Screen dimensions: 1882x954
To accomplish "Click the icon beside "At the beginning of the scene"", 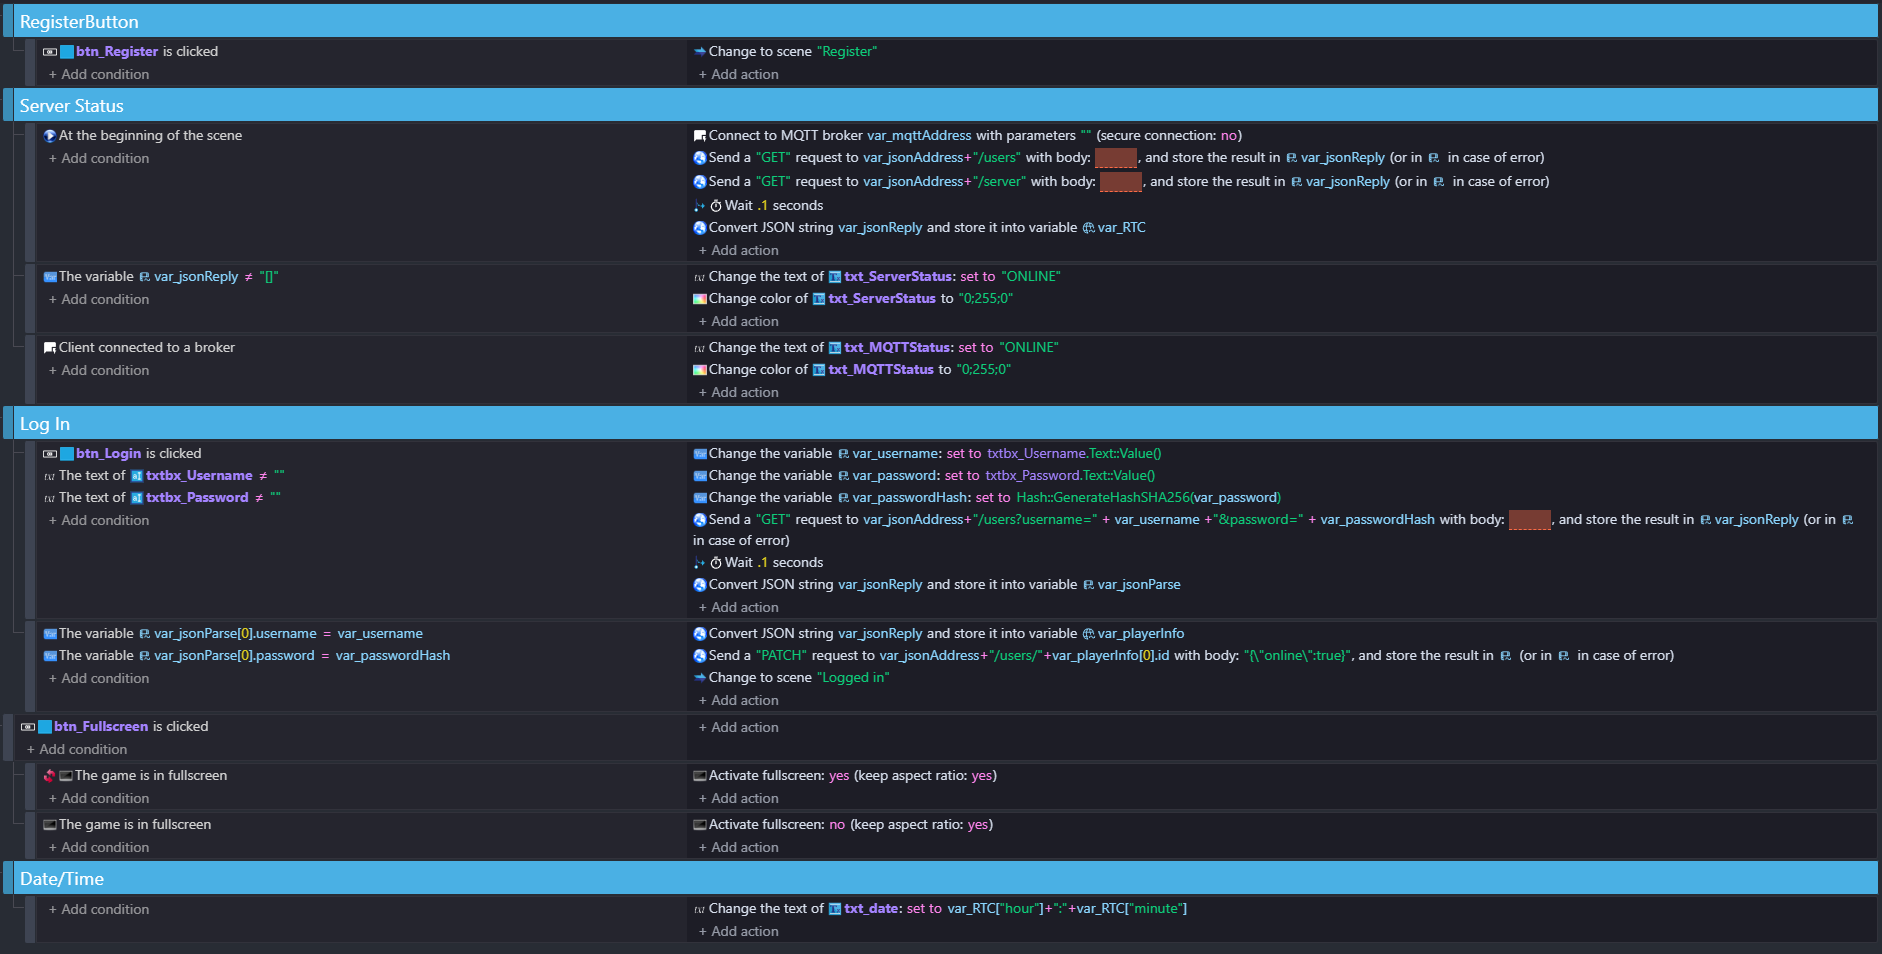I will pyautogui.click(x=50, y=136).
